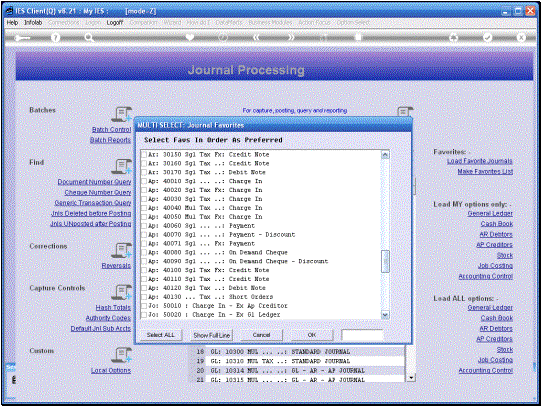Click the Cancel button in dialog
This screenshot has height=406, width=541.
point(261,335)
